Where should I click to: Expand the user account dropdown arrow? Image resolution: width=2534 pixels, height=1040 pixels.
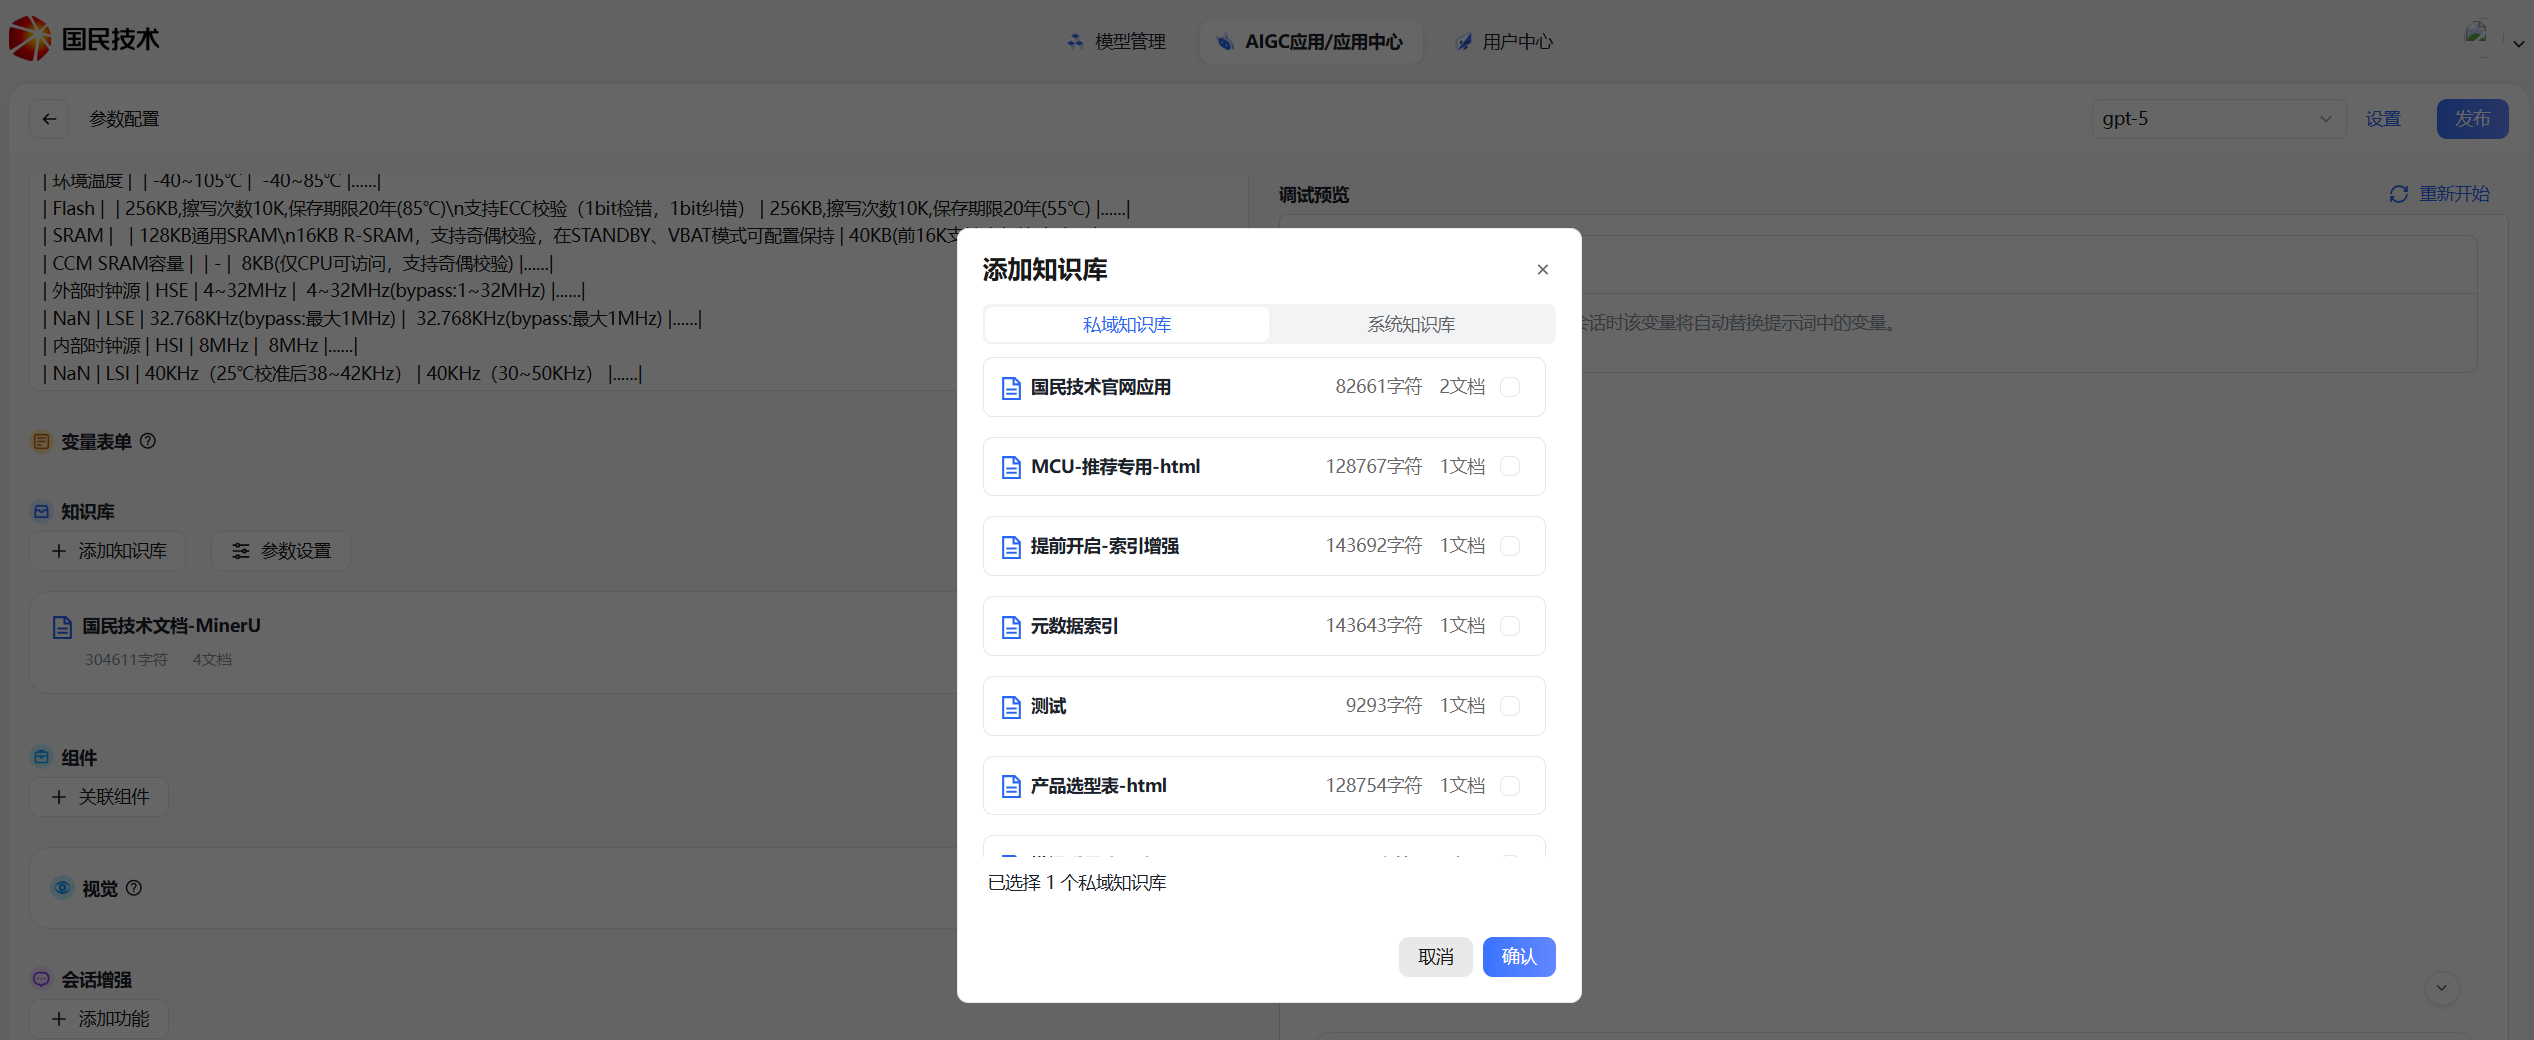[x=2519, y=44]
